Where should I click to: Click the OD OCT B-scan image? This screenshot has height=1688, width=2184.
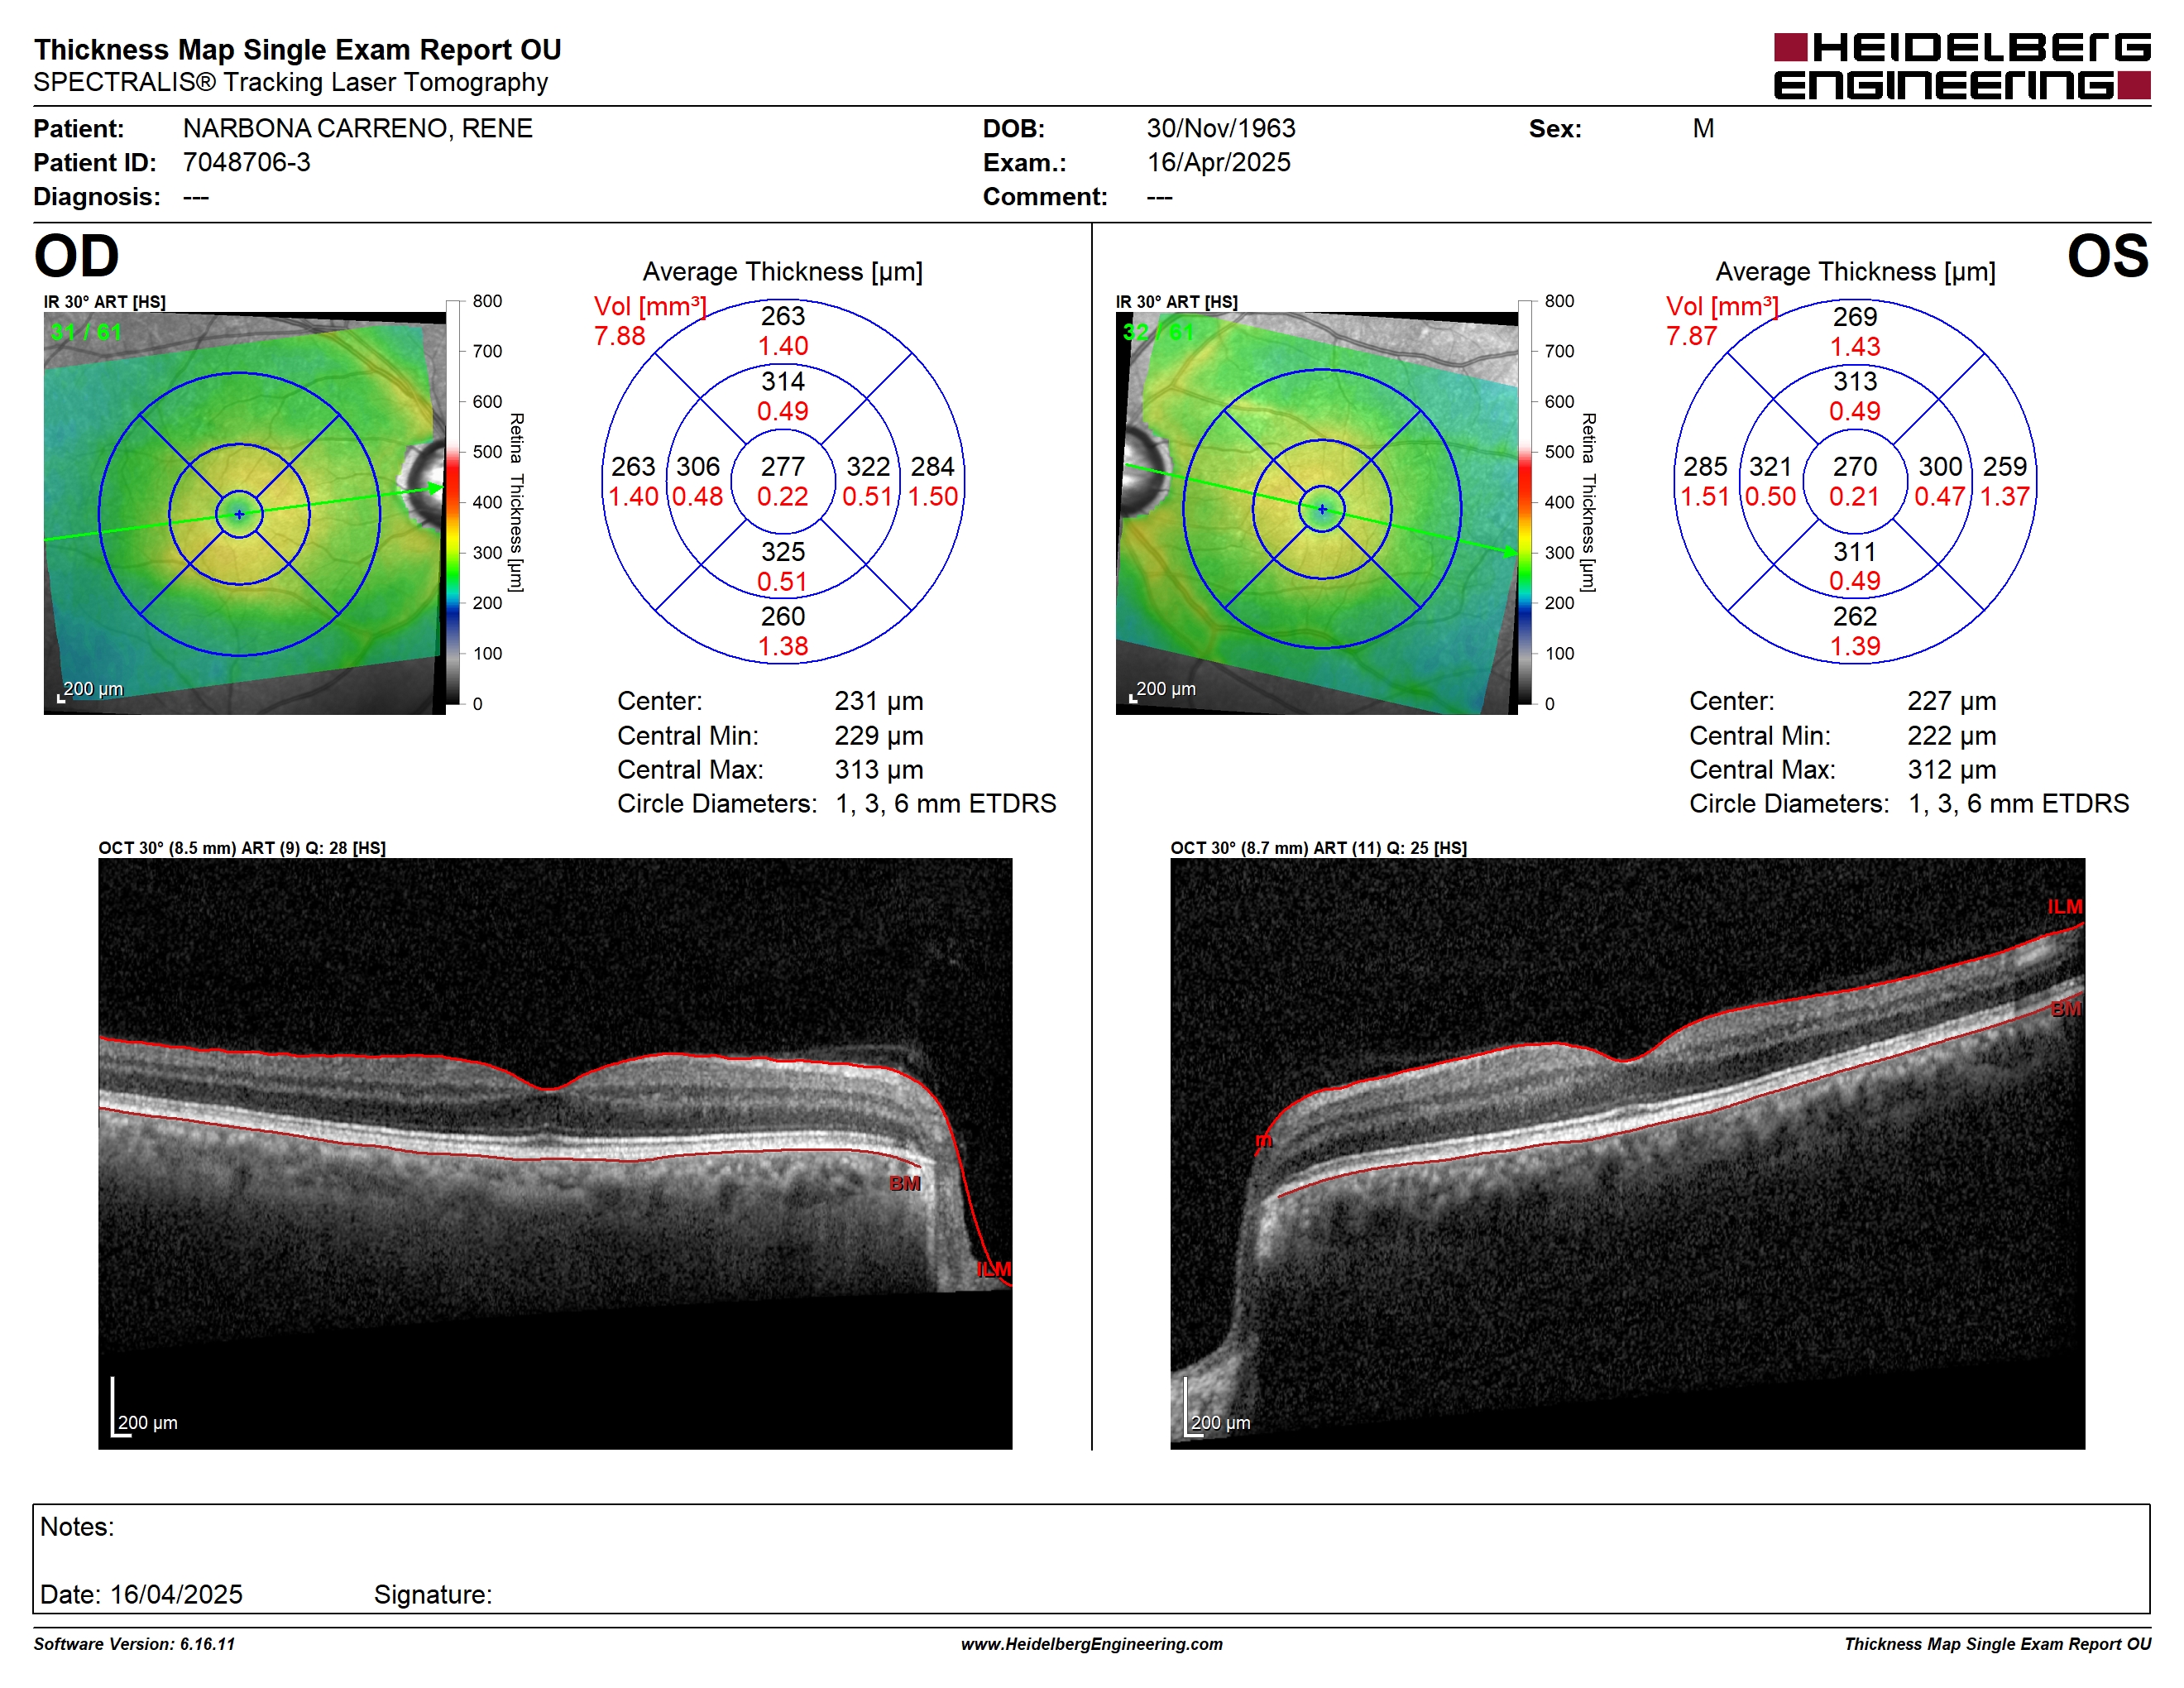click(x=555, y=1153)
